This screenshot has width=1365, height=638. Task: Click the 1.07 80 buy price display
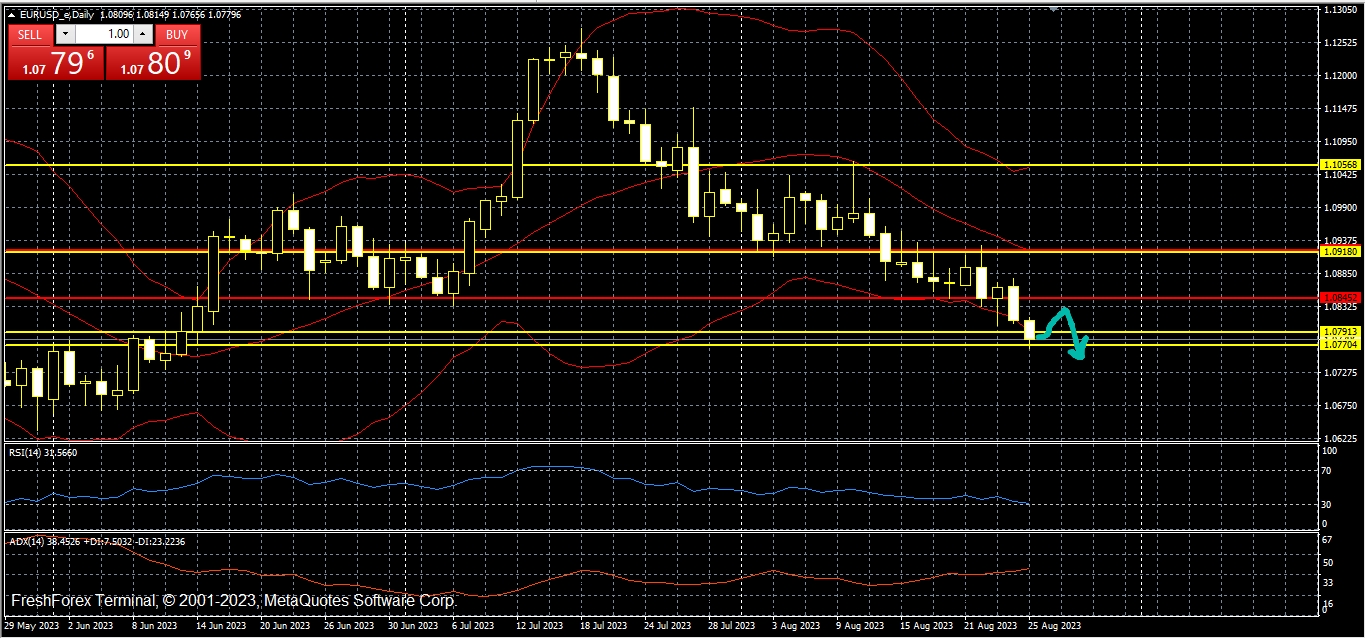tap(153, 64)
